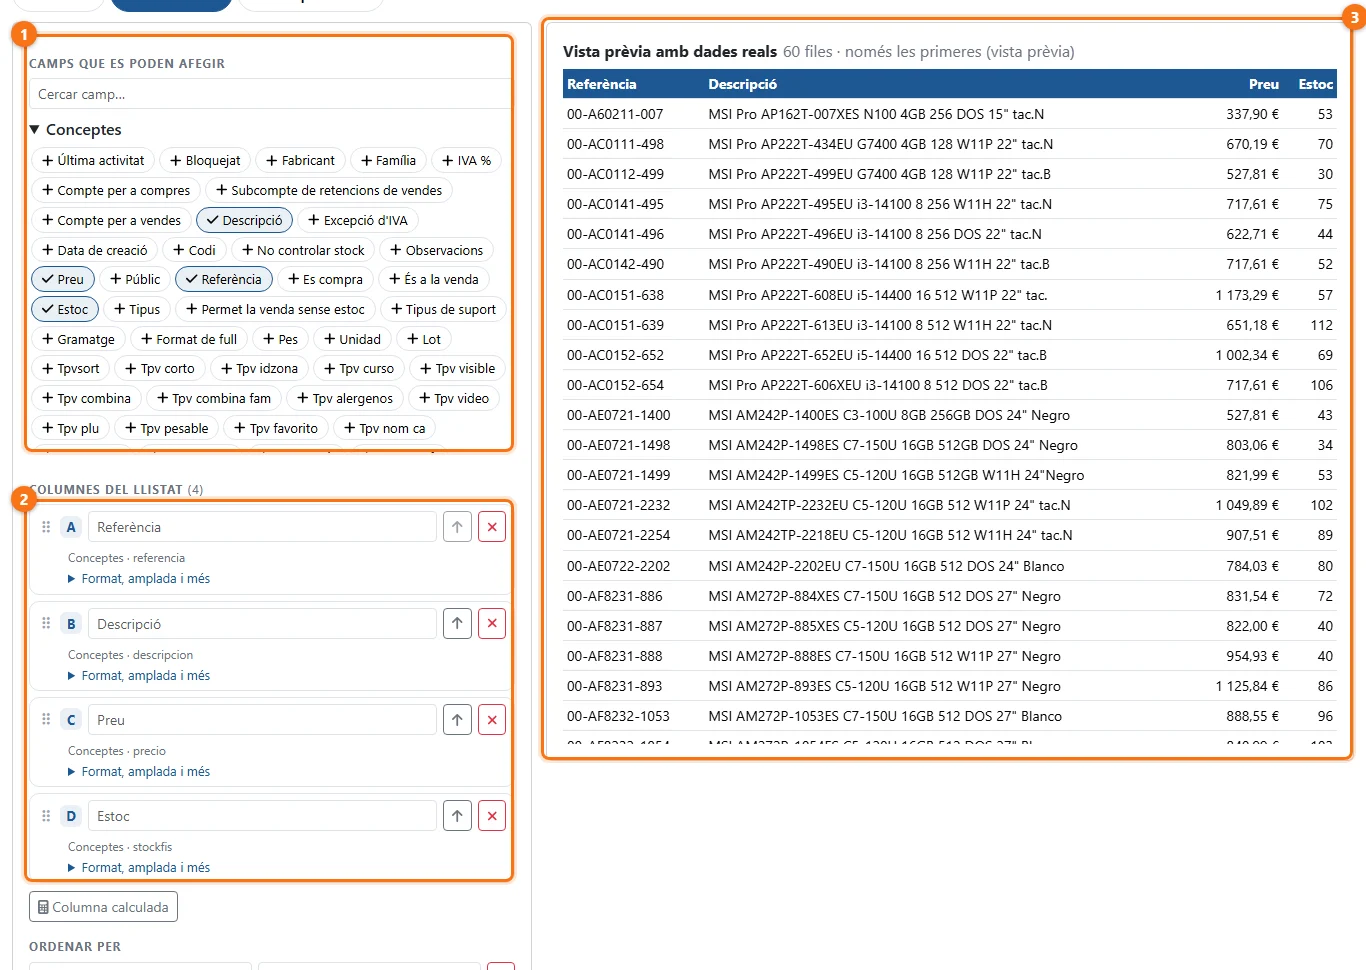1366x970 pixels.
Task: Expand Format, amplada i més under Descripció
Action: coord(139,676)
